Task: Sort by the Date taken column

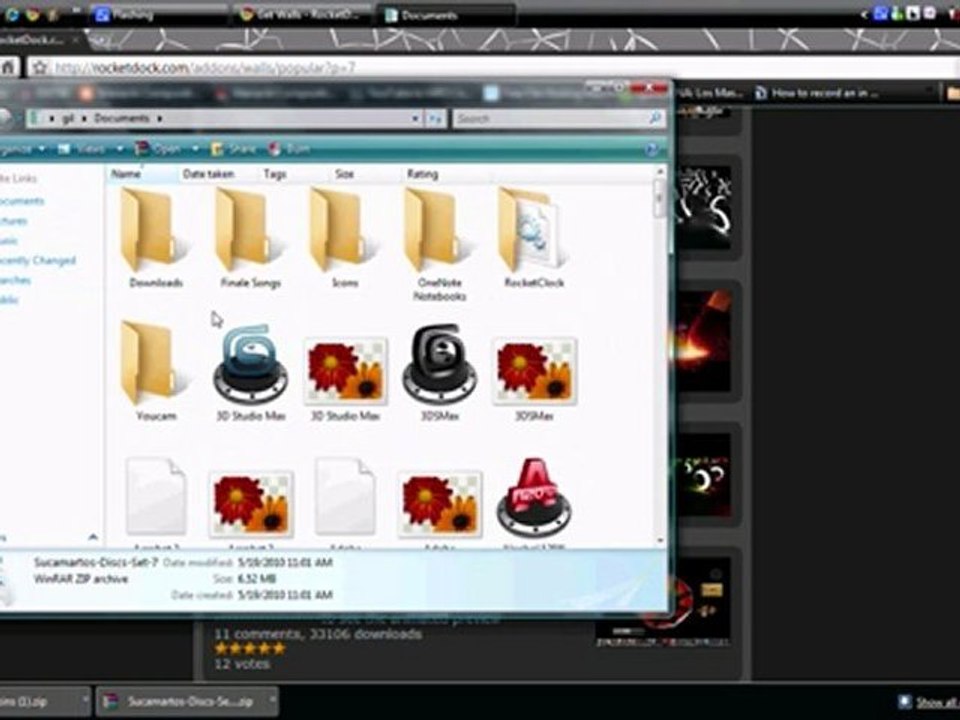Action: [x=208, y=174]
